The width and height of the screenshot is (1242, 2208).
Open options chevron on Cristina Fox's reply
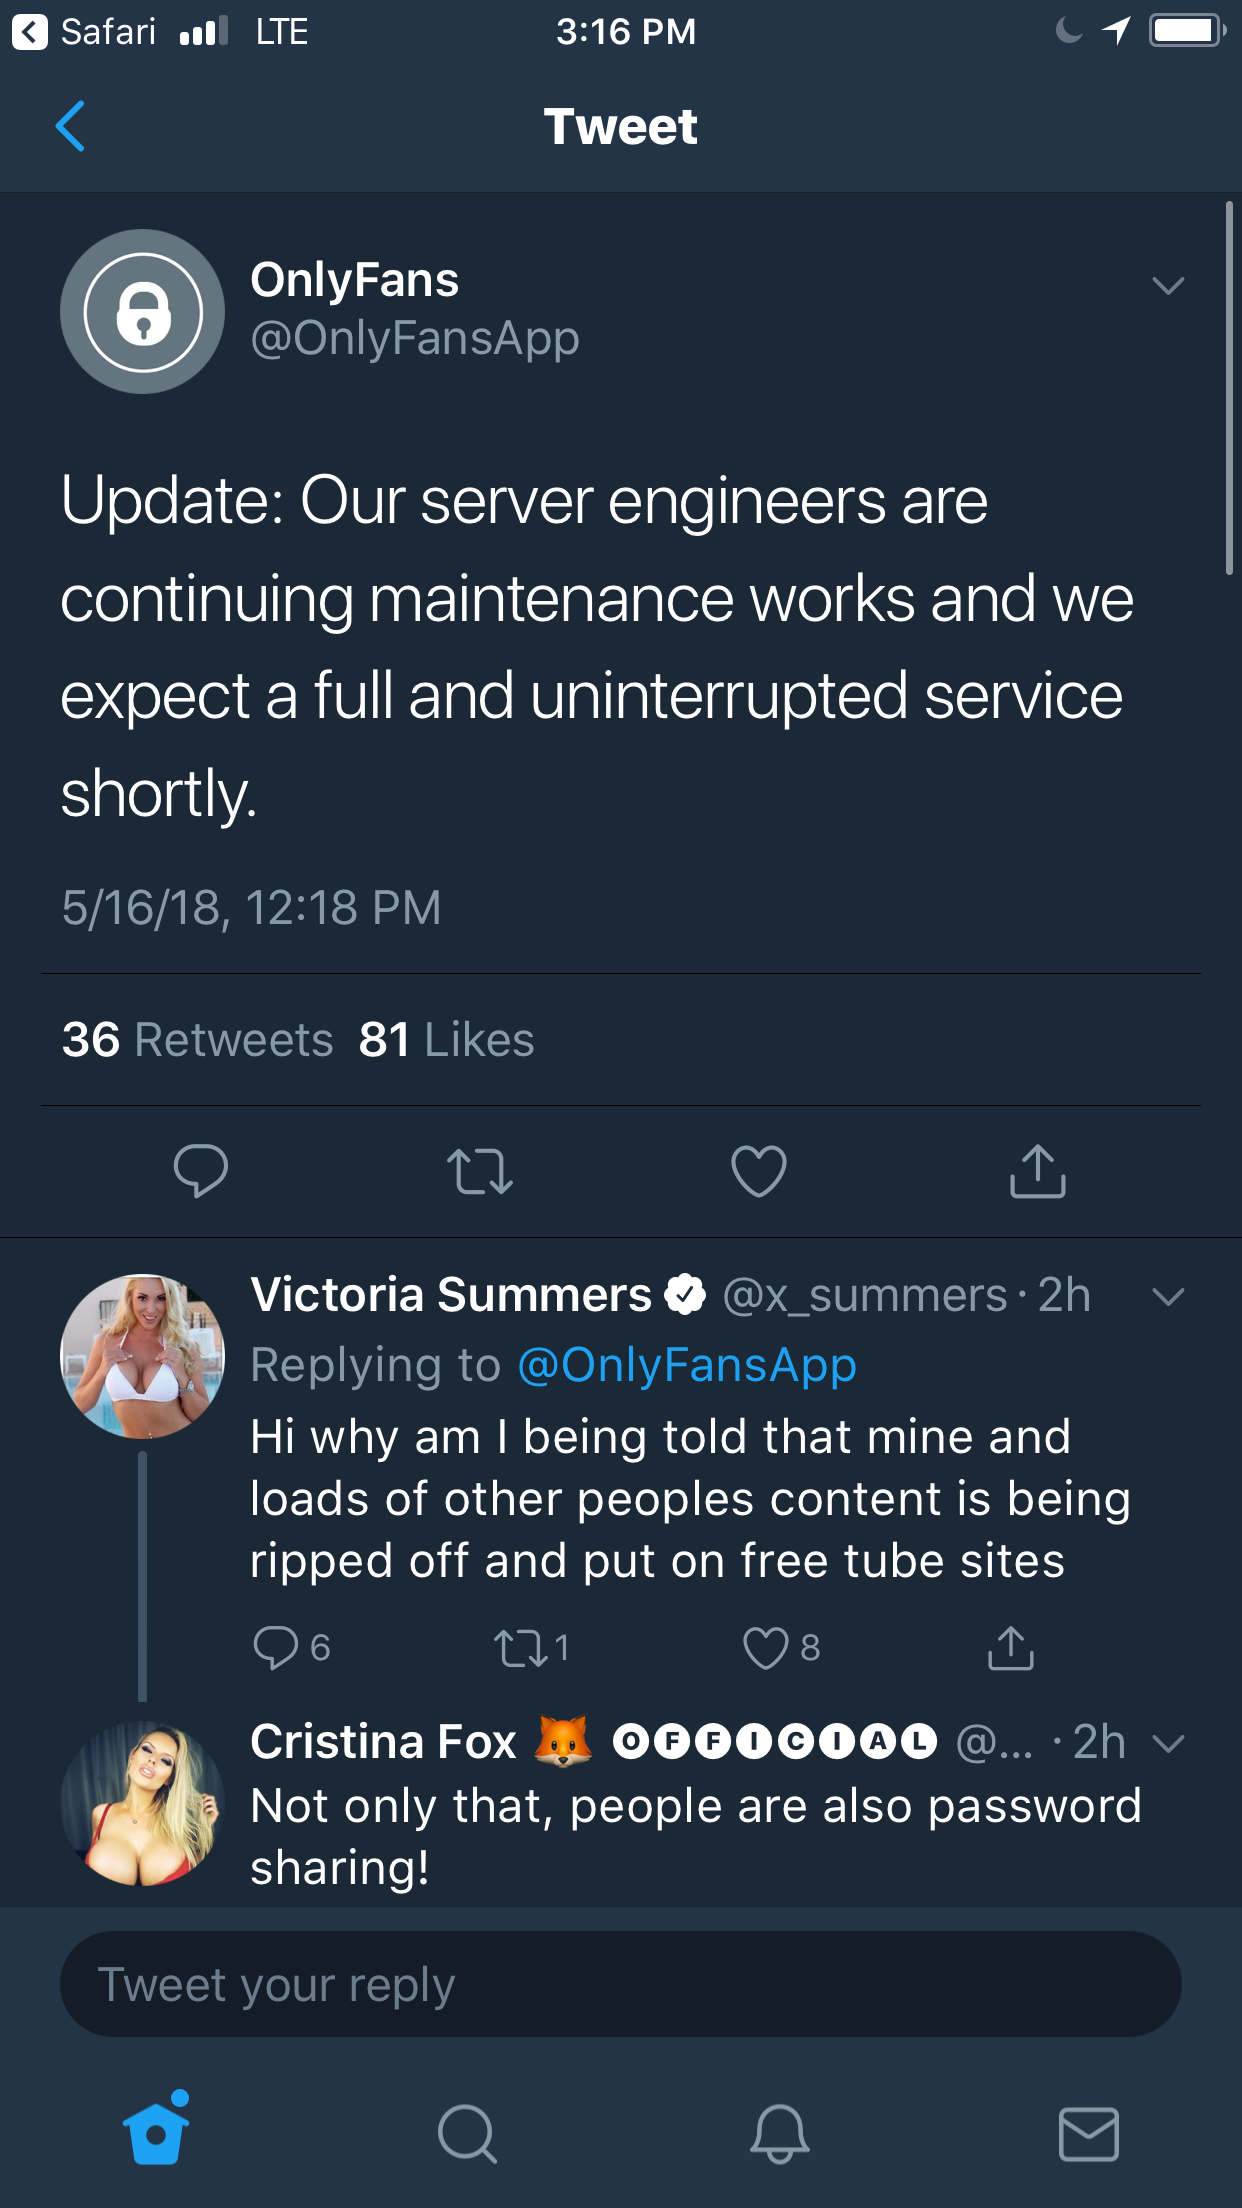1167,1744
